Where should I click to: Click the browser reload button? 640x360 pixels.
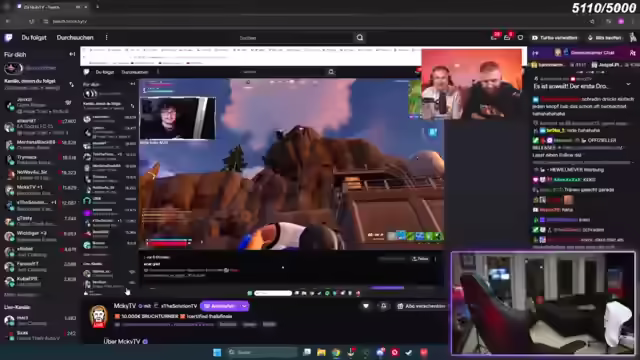tap(31, 21)
